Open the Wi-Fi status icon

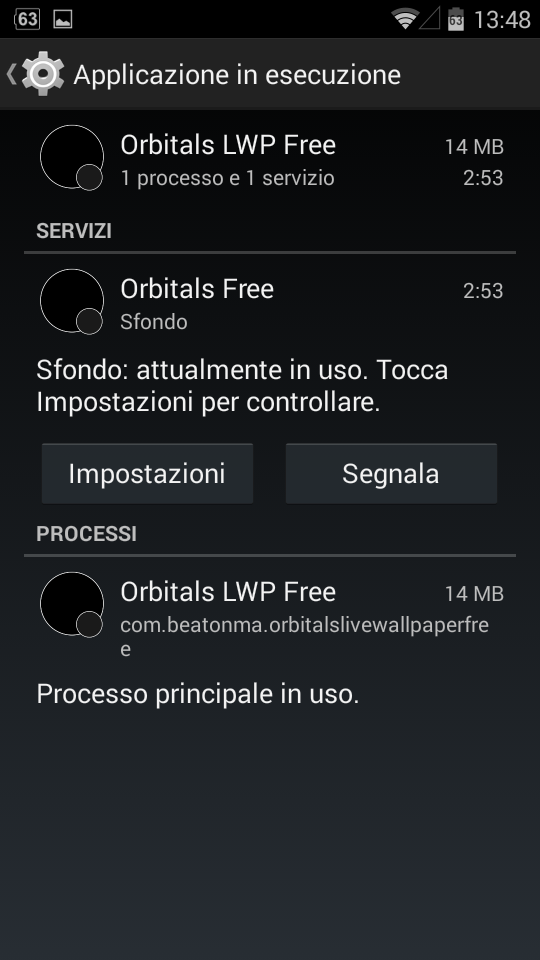click(405, 19)
